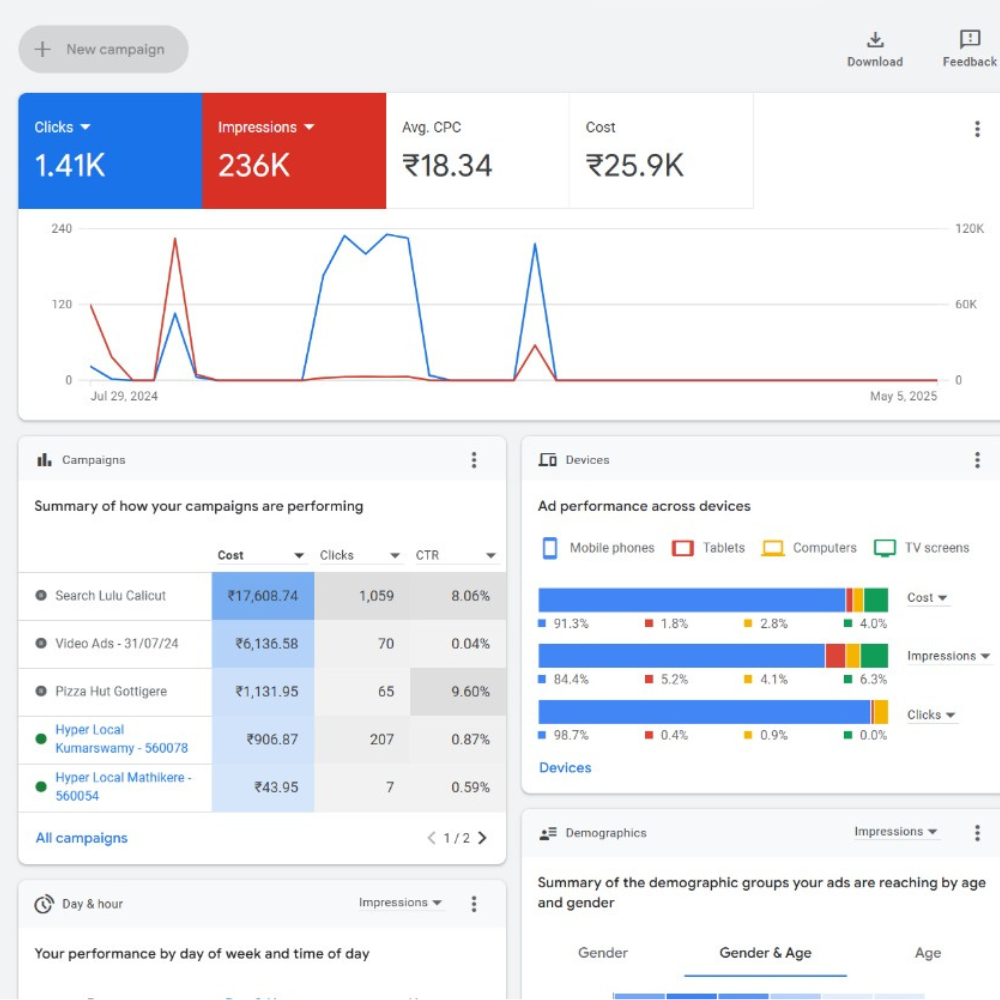Select the Gender tab in Demographics

(x=602, y=953)
